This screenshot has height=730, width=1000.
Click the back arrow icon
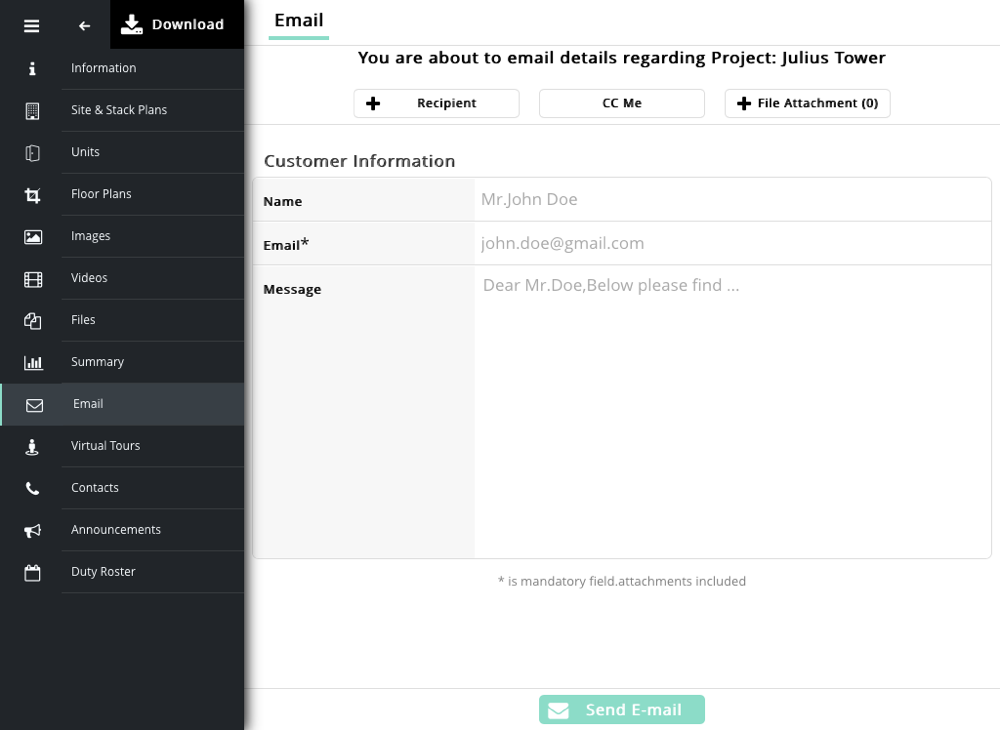85,26
